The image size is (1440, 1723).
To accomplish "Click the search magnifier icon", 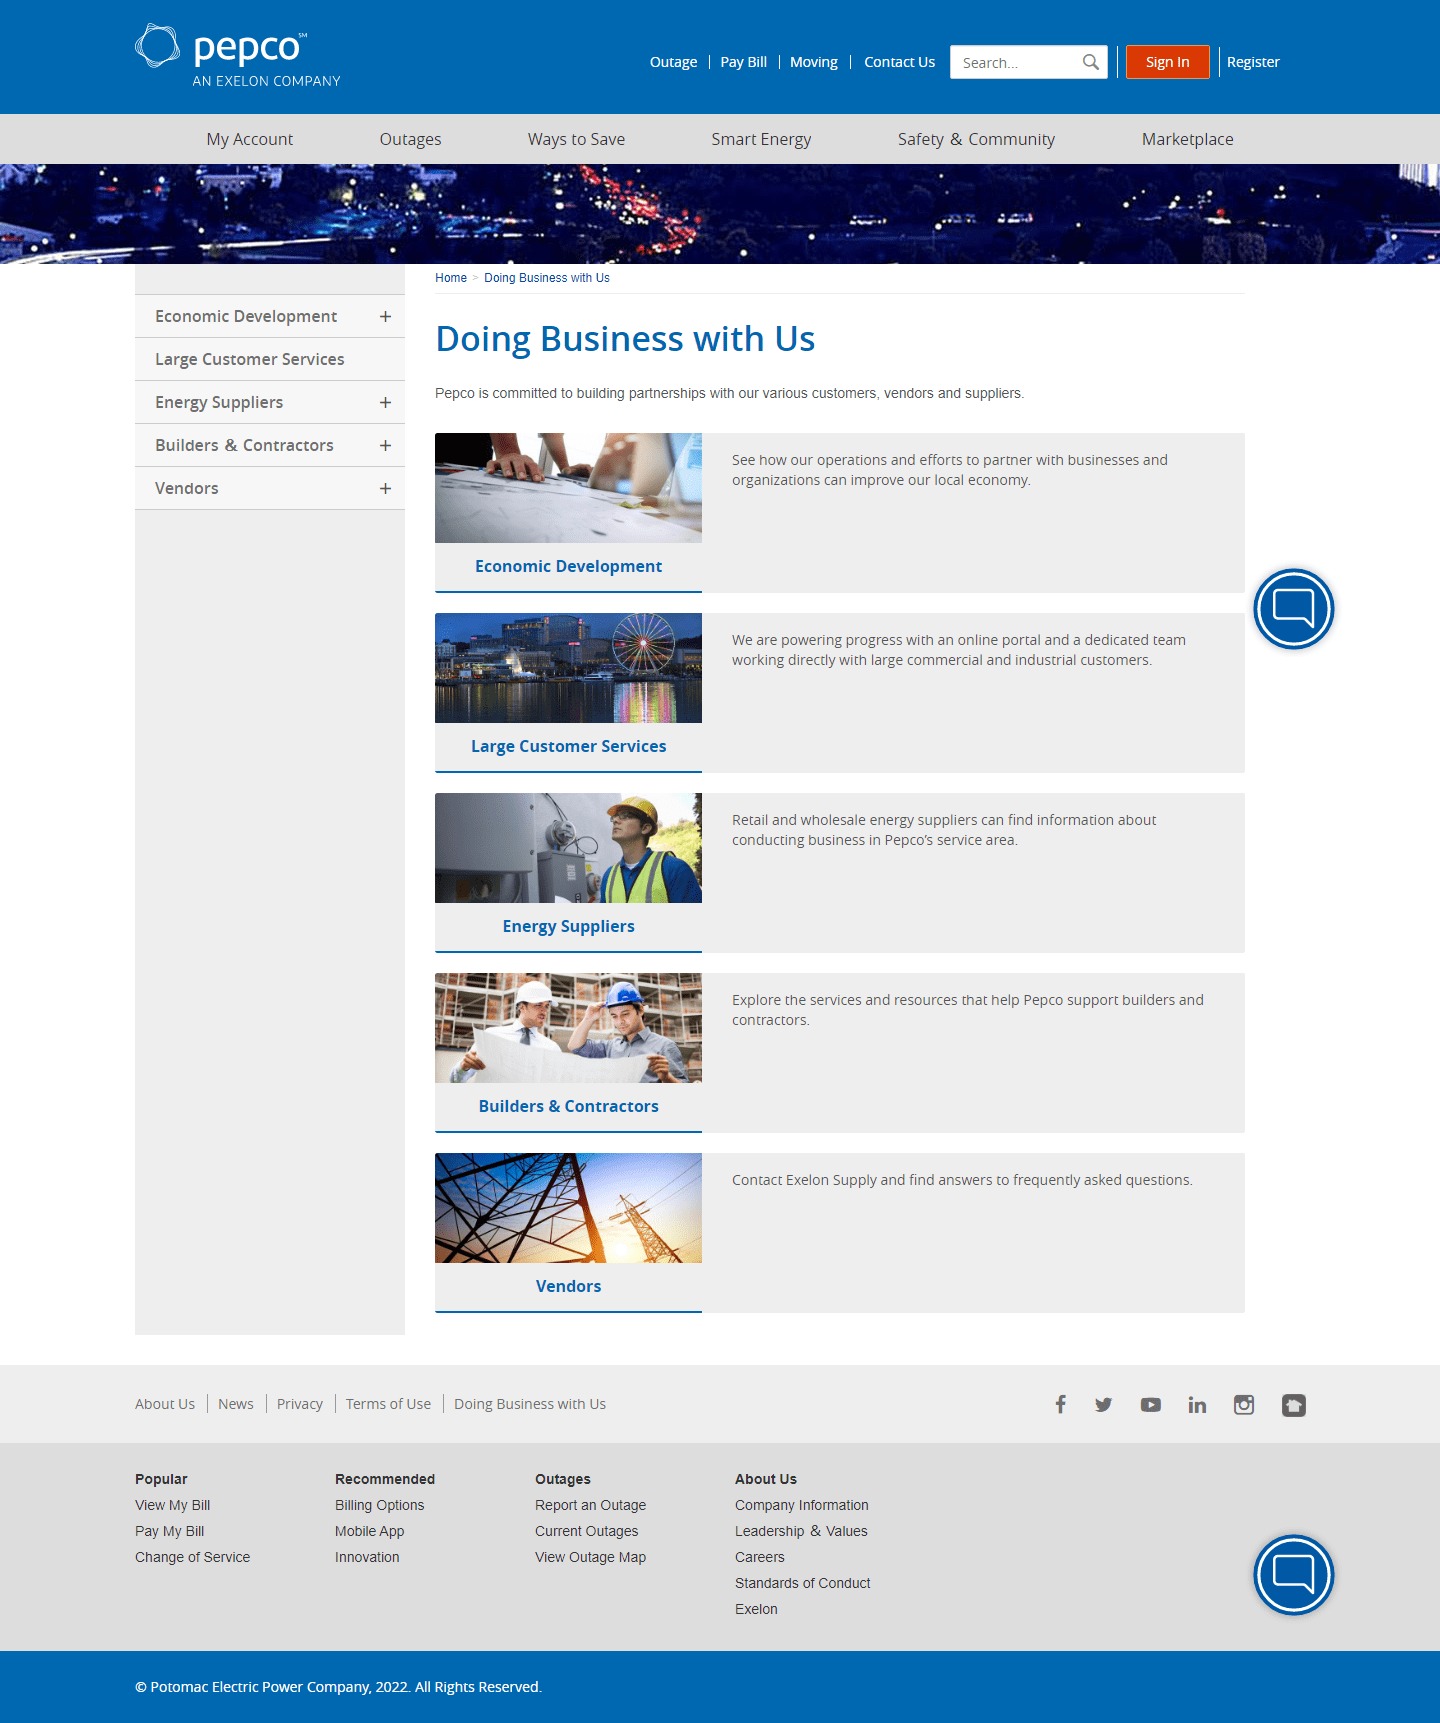I will [x=1091, y=62].
